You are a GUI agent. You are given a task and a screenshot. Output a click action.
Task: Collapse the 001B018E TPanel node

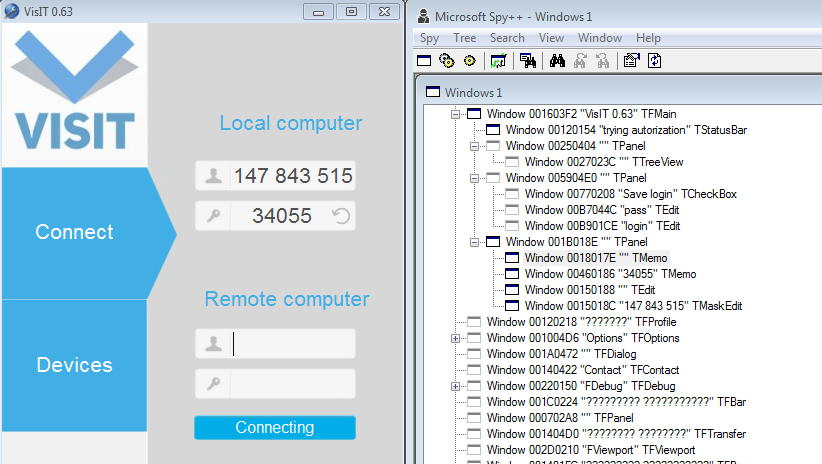475,242
